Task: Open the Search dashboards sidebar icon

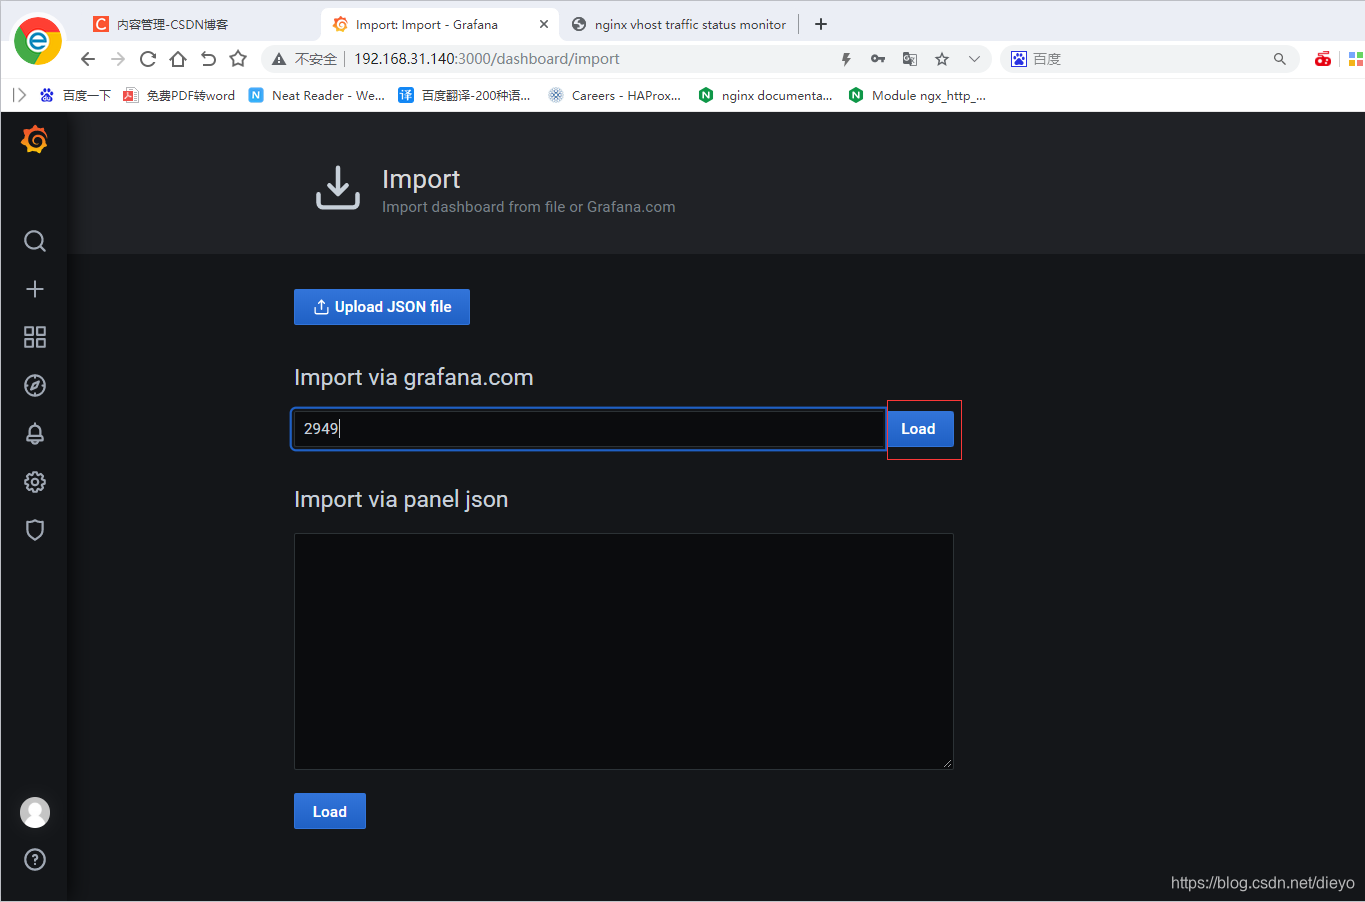Action: [35, 241]
